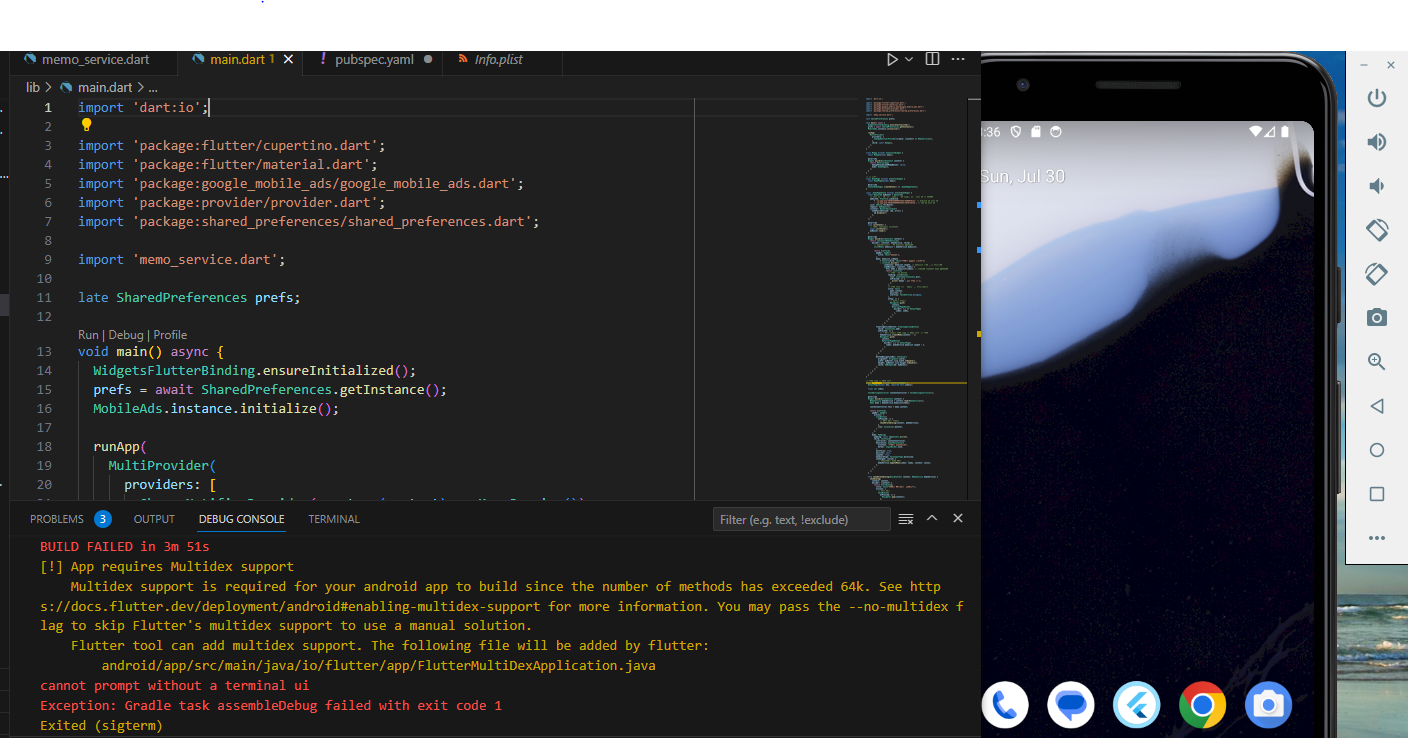The height and width of the screenshot is (738, 1408).
Task: Open Chrome on the emulator home screen
Action: [x=1202, y=706]
